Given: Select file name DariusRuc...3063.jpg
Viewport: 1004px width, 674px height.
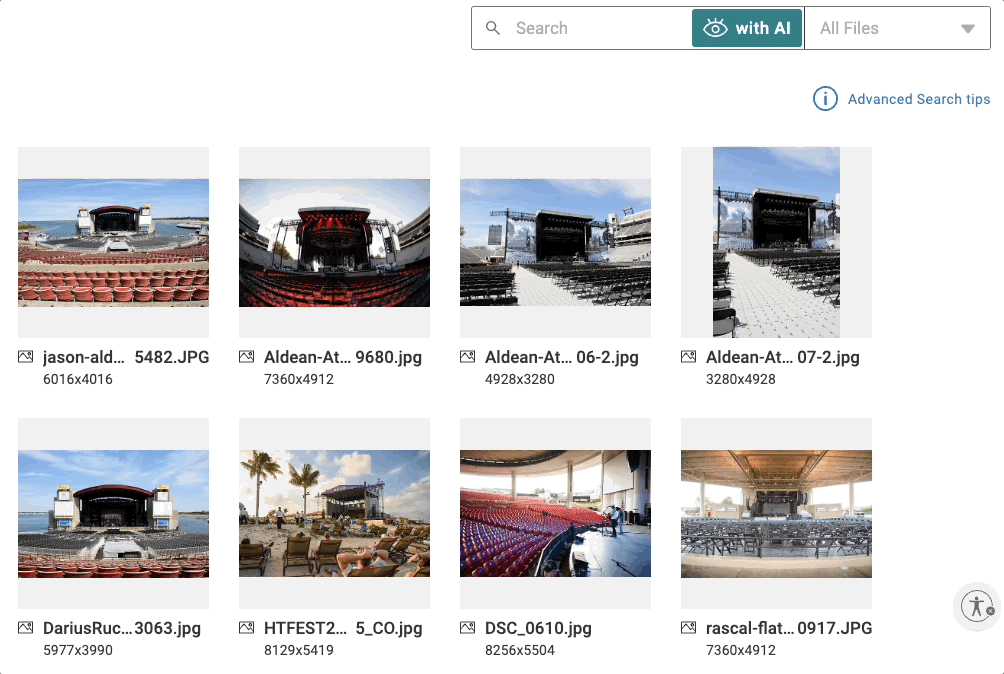Looking at the screenshot, I should click(122, 628).
